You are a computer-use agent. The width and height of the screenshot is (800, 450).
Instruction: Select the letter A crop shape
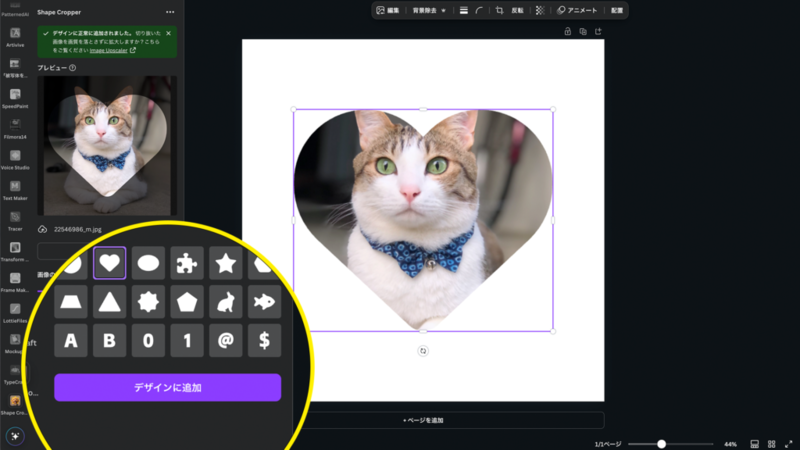71,340
